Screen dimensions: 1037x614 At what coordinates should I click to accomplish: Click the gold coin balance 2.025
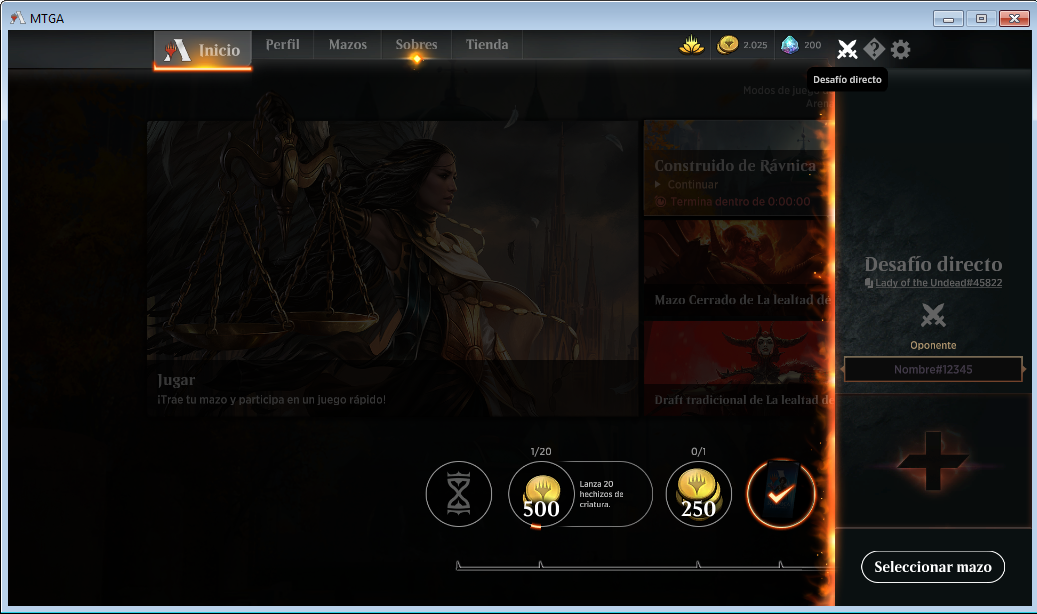[x=742, y=45]
